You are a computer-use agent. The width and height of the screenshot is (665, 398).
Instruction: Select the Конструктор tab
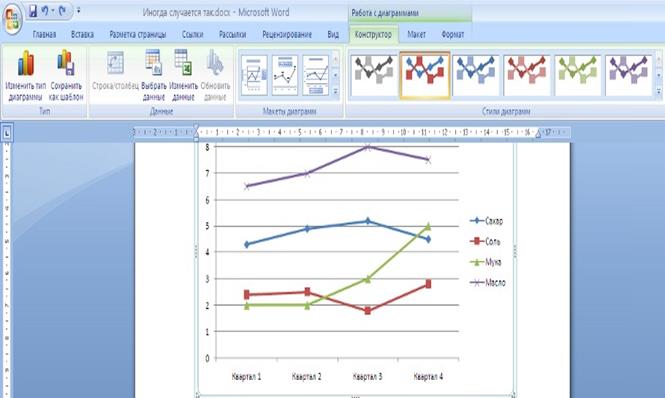pyautogui.click(x=373, y=34)
